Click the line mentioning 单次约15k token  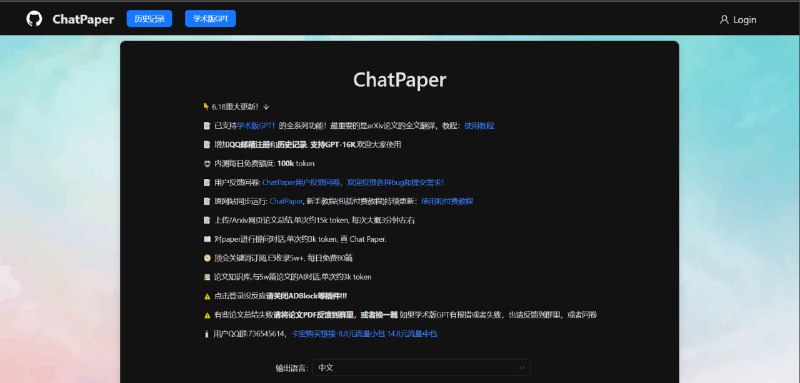tap(309, 220)
